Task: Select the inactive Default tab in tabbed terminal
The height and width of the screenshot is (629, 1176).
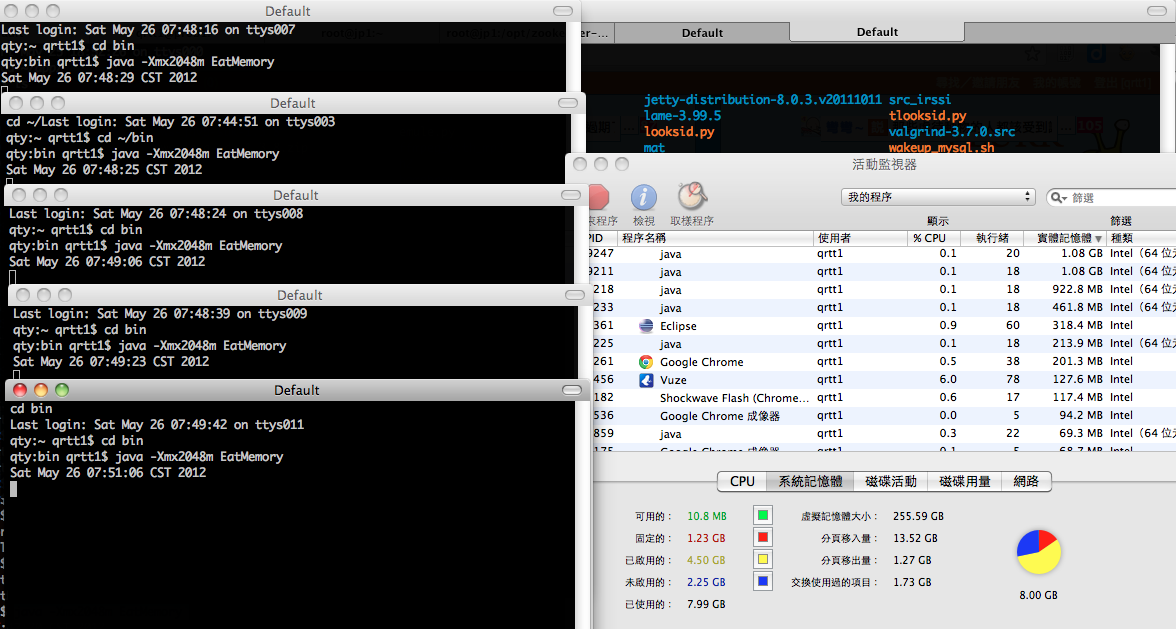Action: [702, 33]
